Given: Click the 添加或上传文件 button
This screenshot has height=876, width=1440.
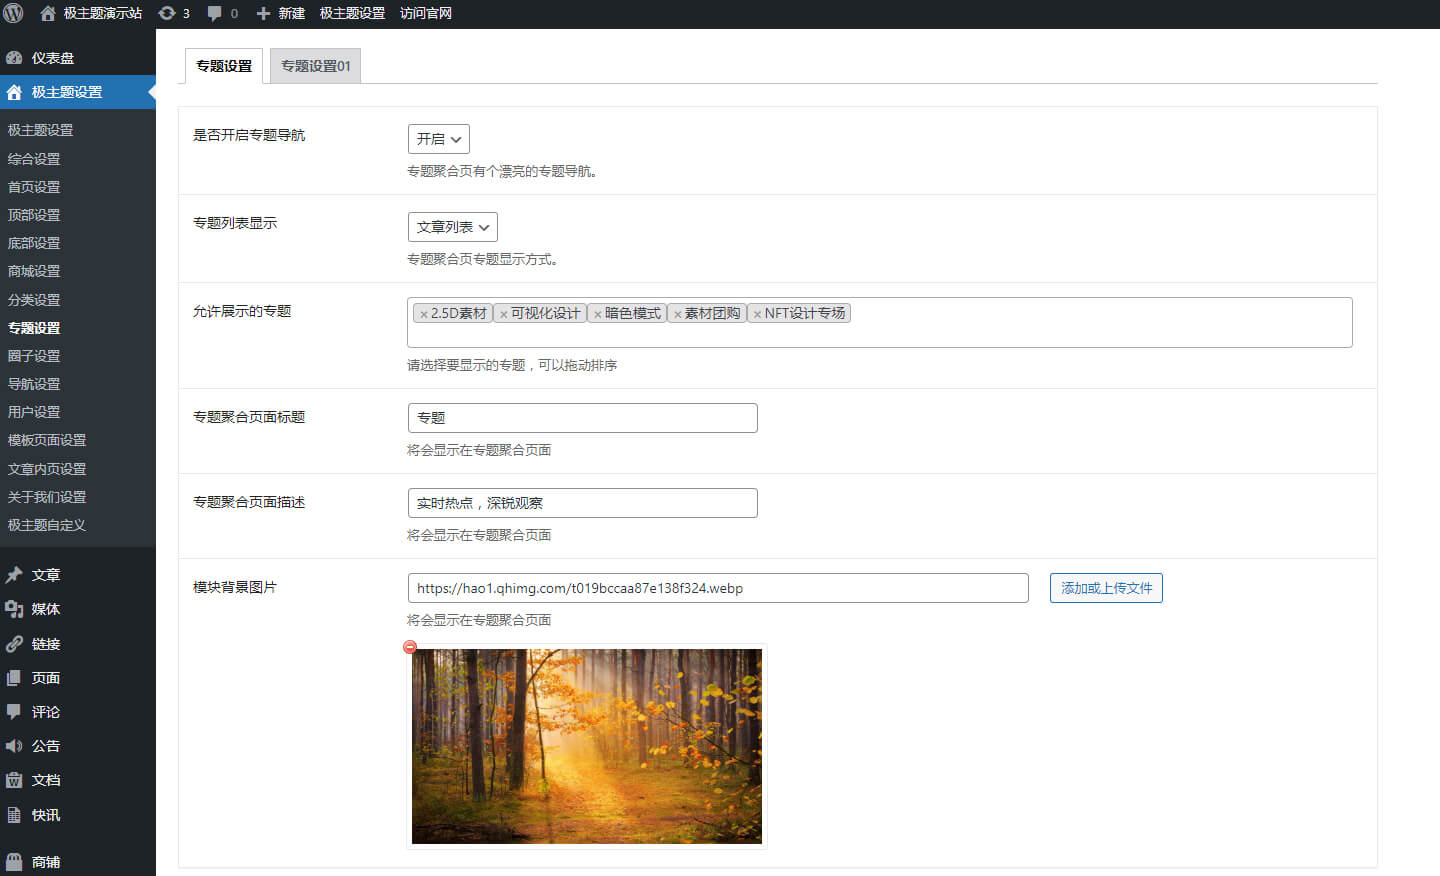Looking at the screenshot, I should click(1105, 588).
